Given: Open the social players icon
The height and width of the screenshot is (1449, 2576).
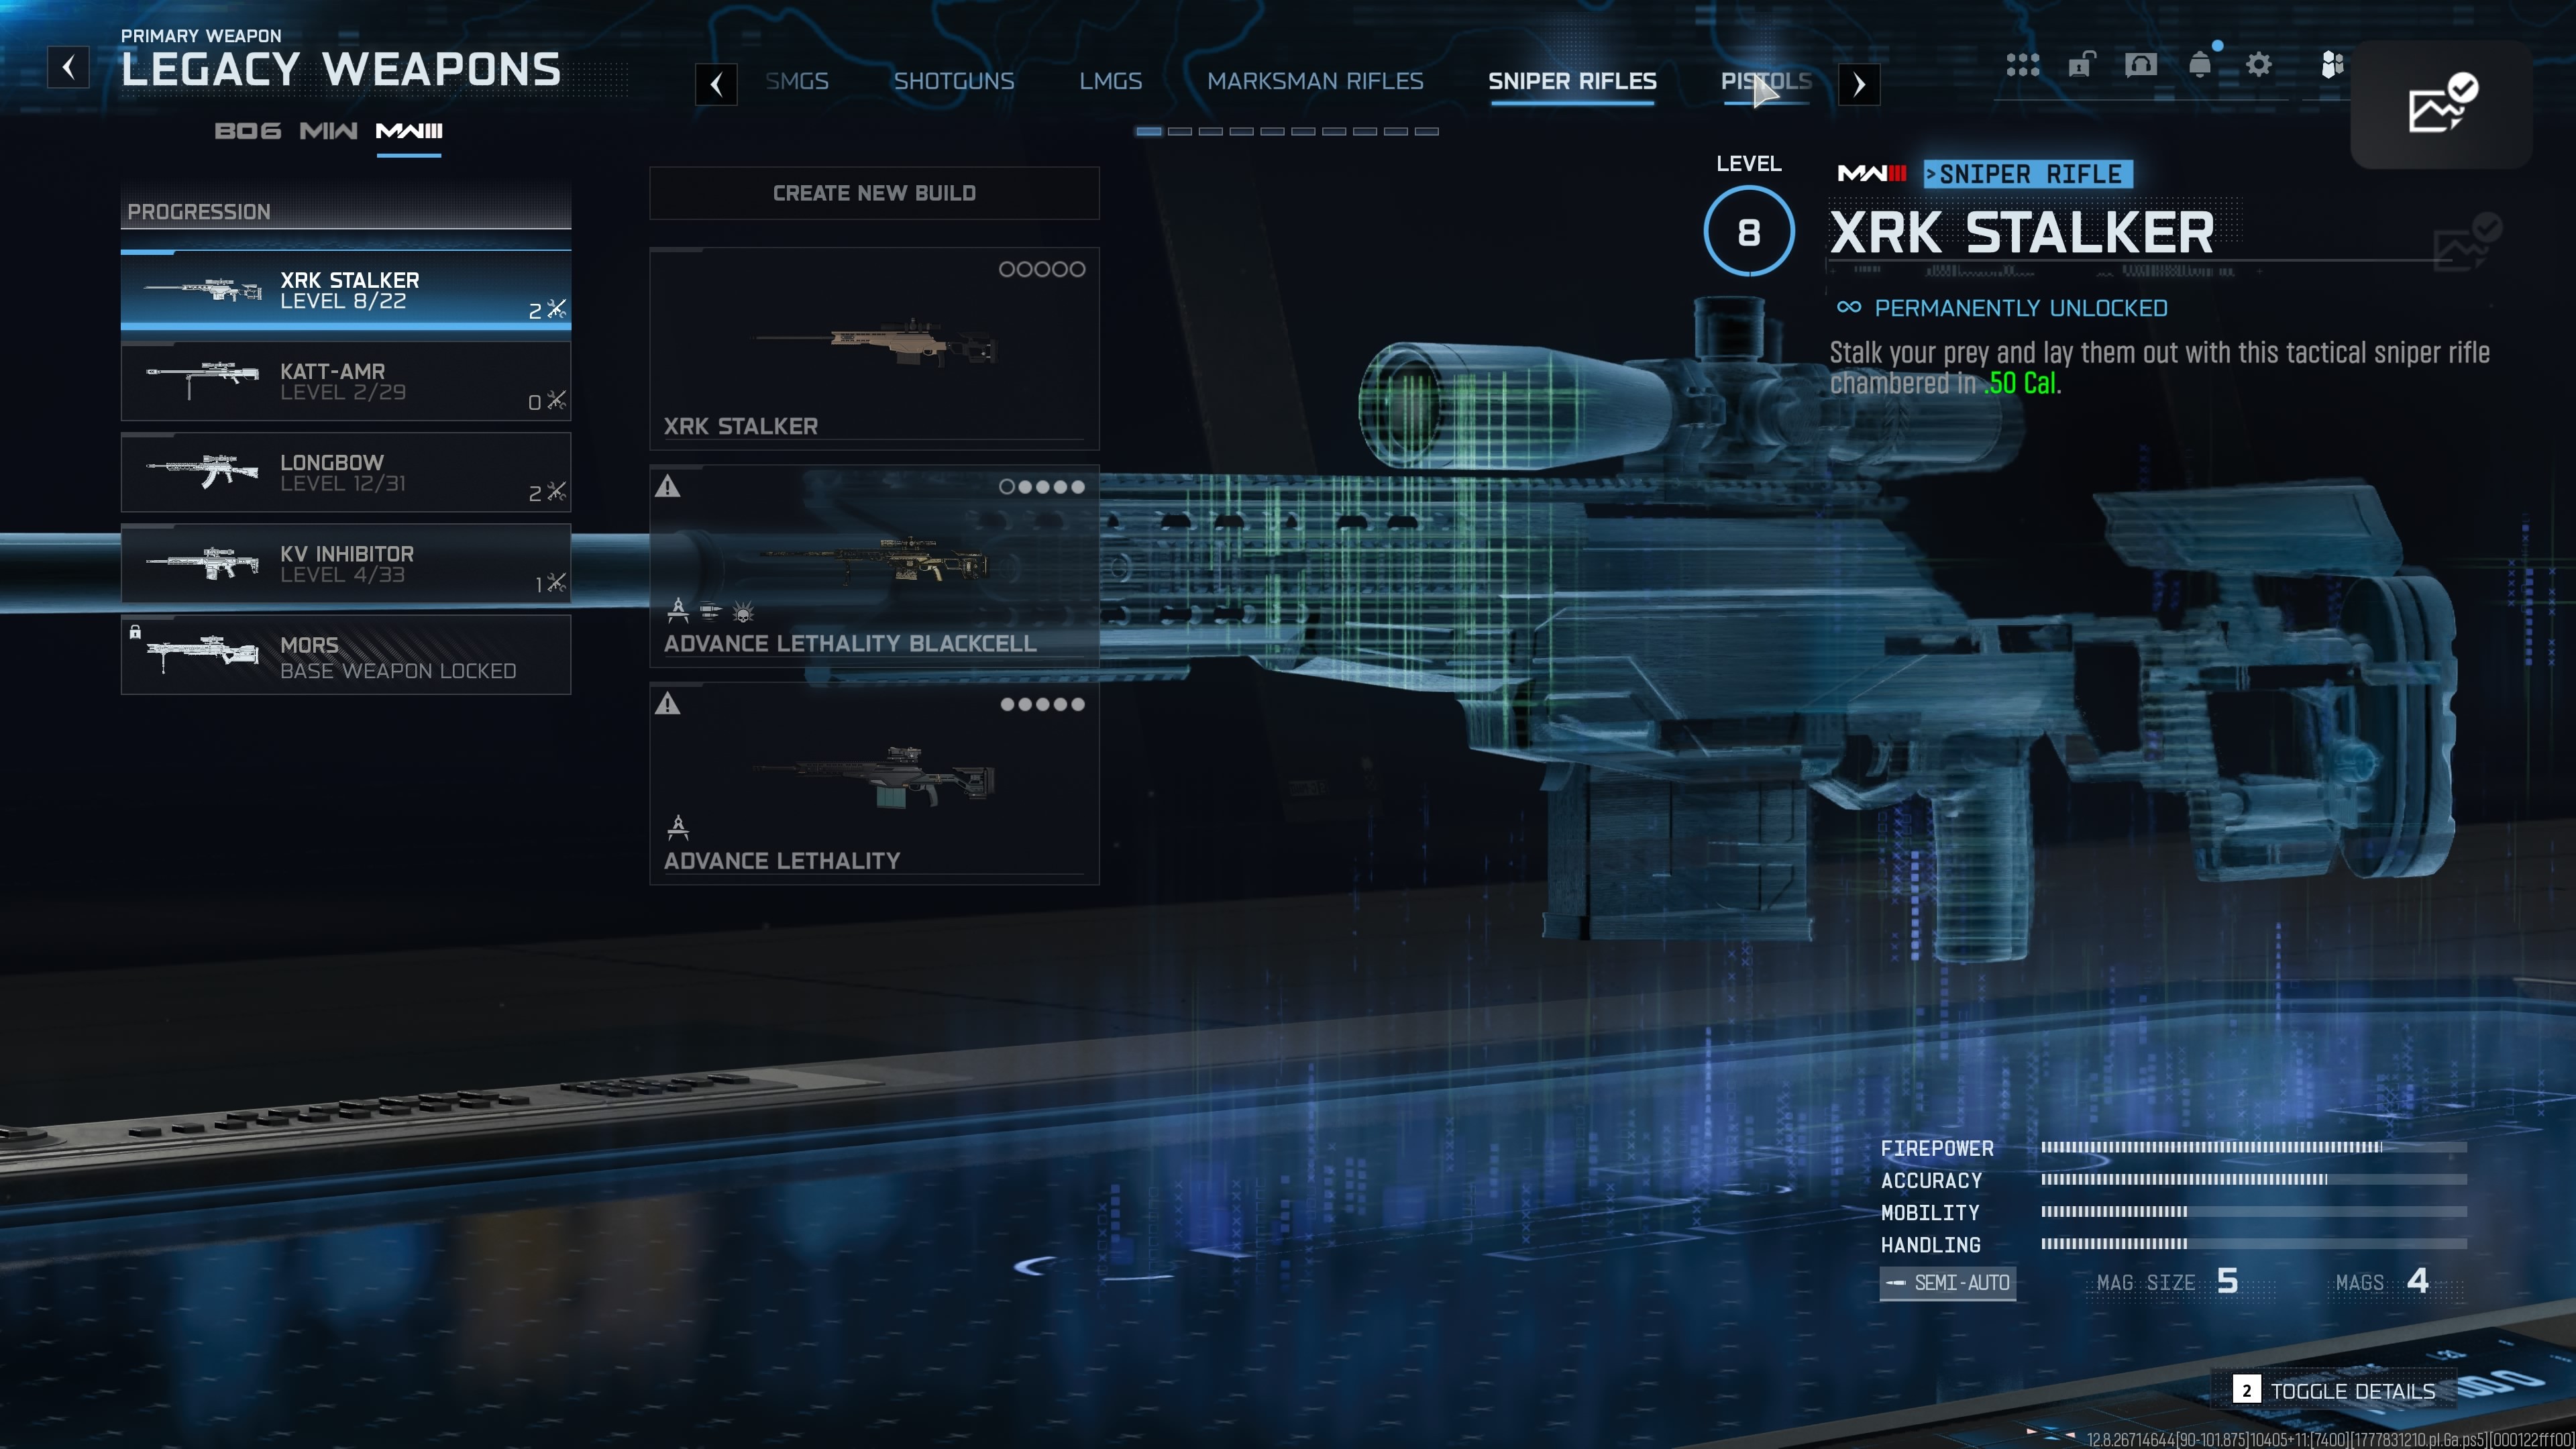Looking at the screenshot, I should click(2332, 65).
